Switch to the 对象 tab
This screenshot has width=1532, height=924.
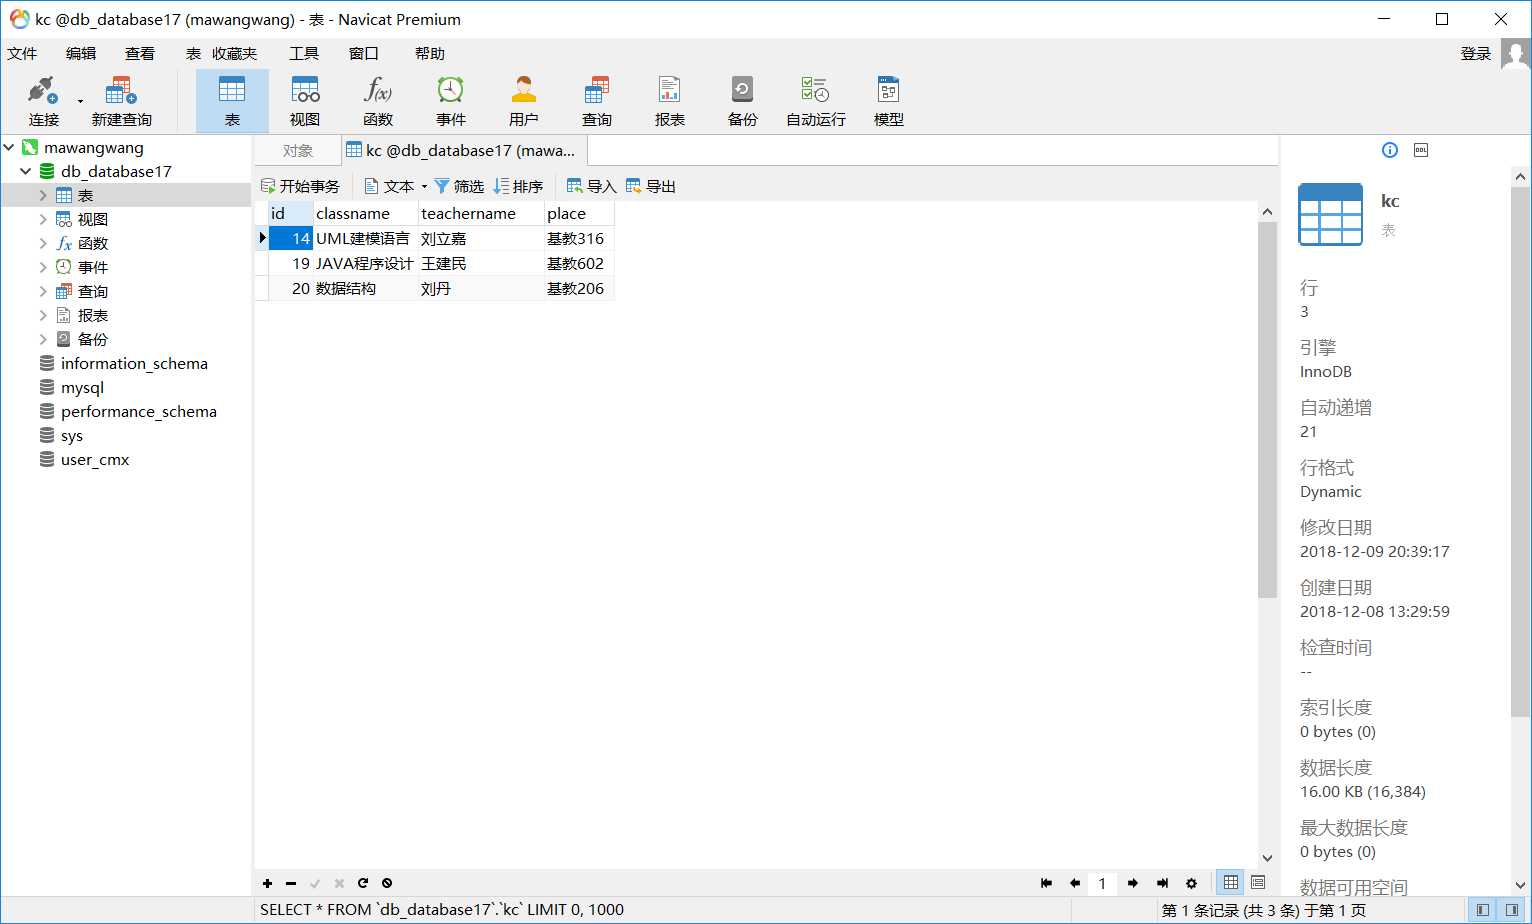point(298,150)
